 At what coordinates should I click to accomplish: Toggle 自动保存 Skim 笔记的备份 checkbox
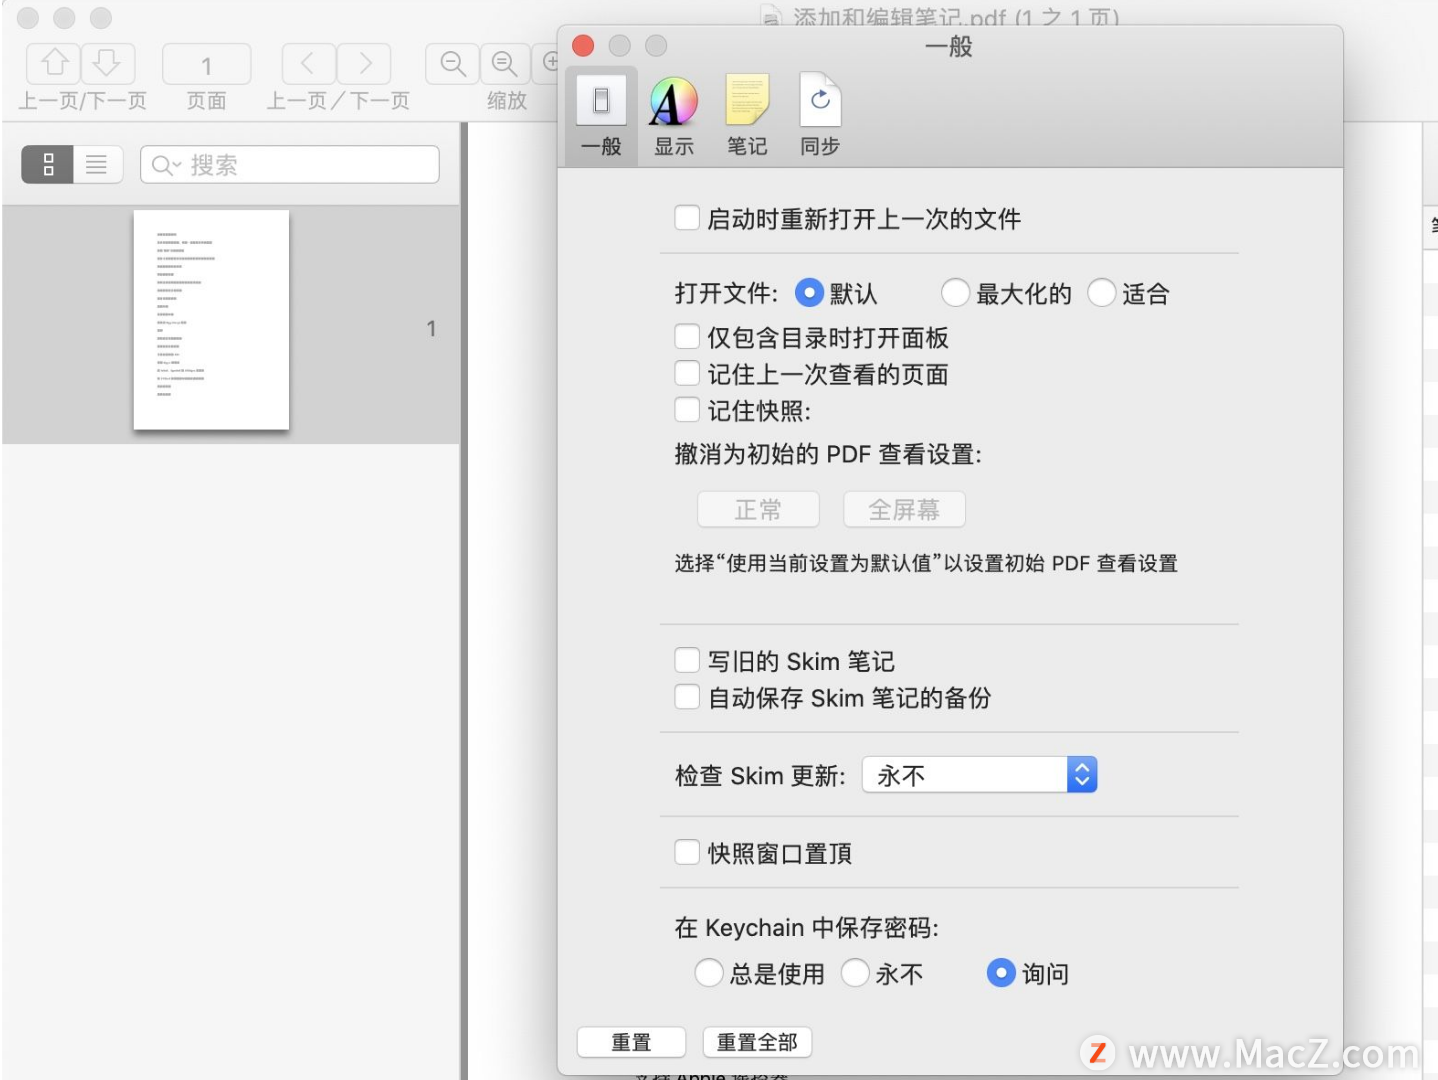[x=687, y=696]
